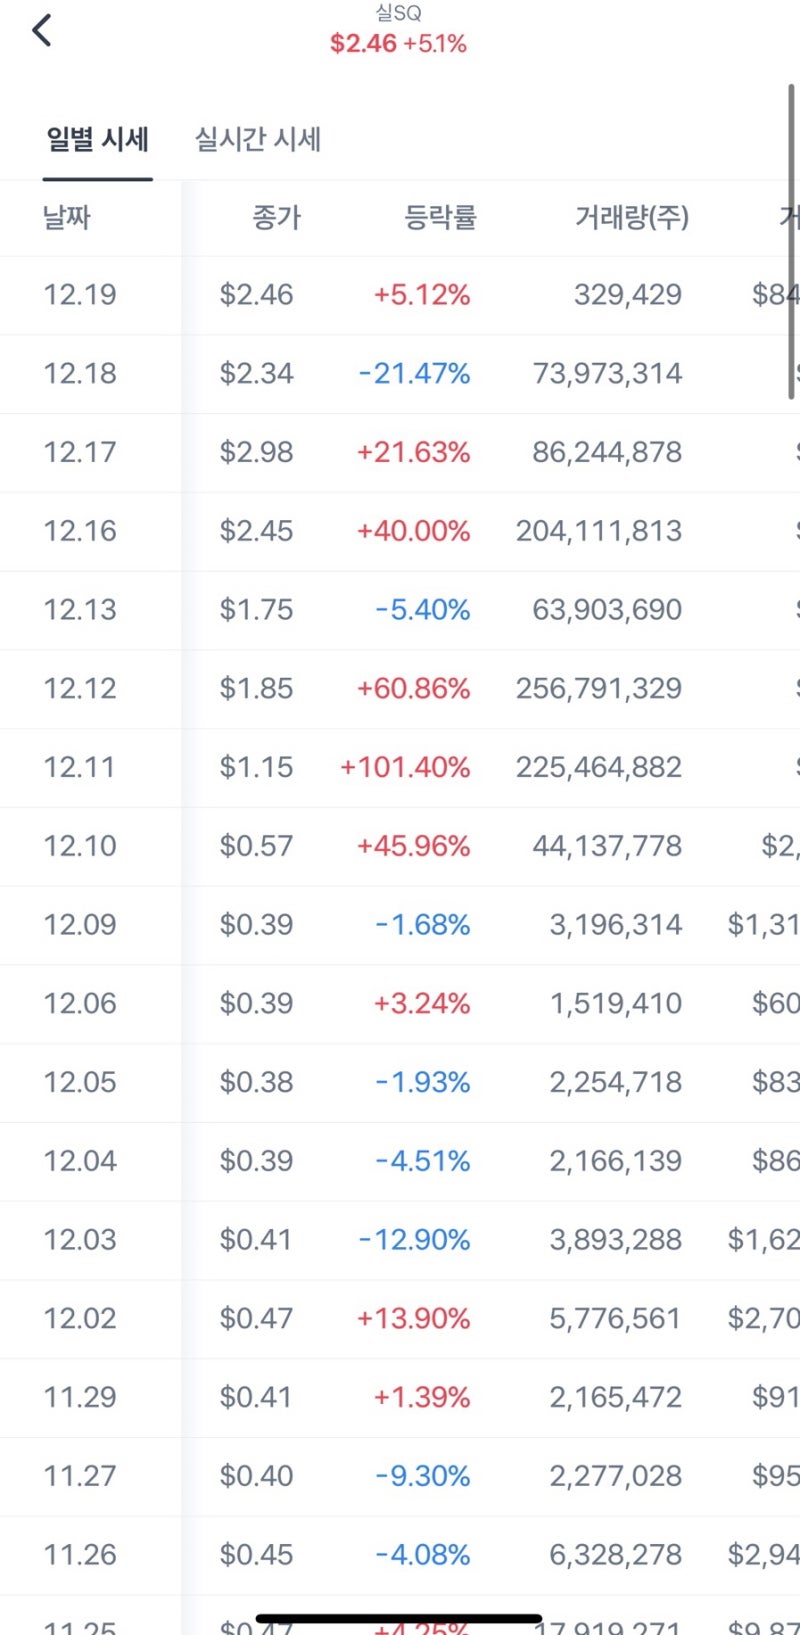Click the 종가 column header
This screenshot has width=800, height=1635.
[276, 217]
